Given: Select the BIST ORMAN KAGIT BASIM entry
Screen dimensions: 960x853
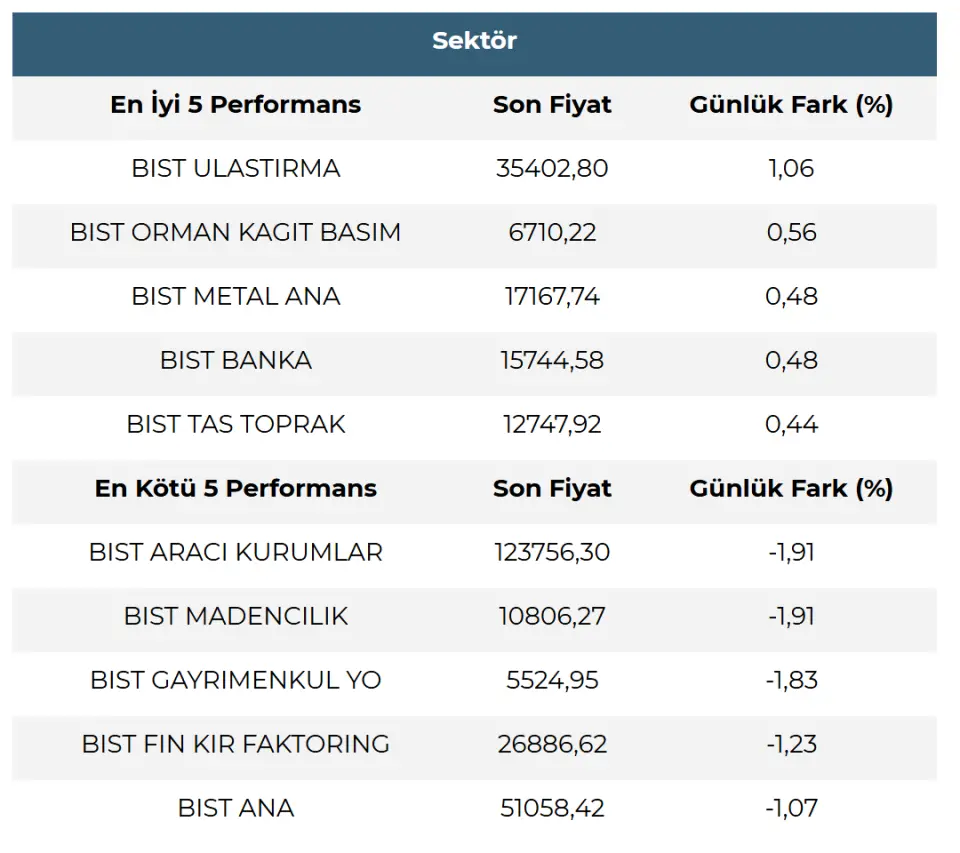Looking at the screenshot, I should tap(236, 232).
